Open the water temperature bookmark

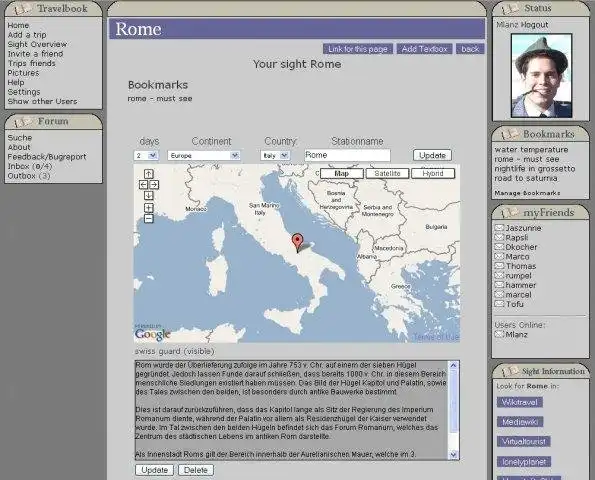coord(531,150)
